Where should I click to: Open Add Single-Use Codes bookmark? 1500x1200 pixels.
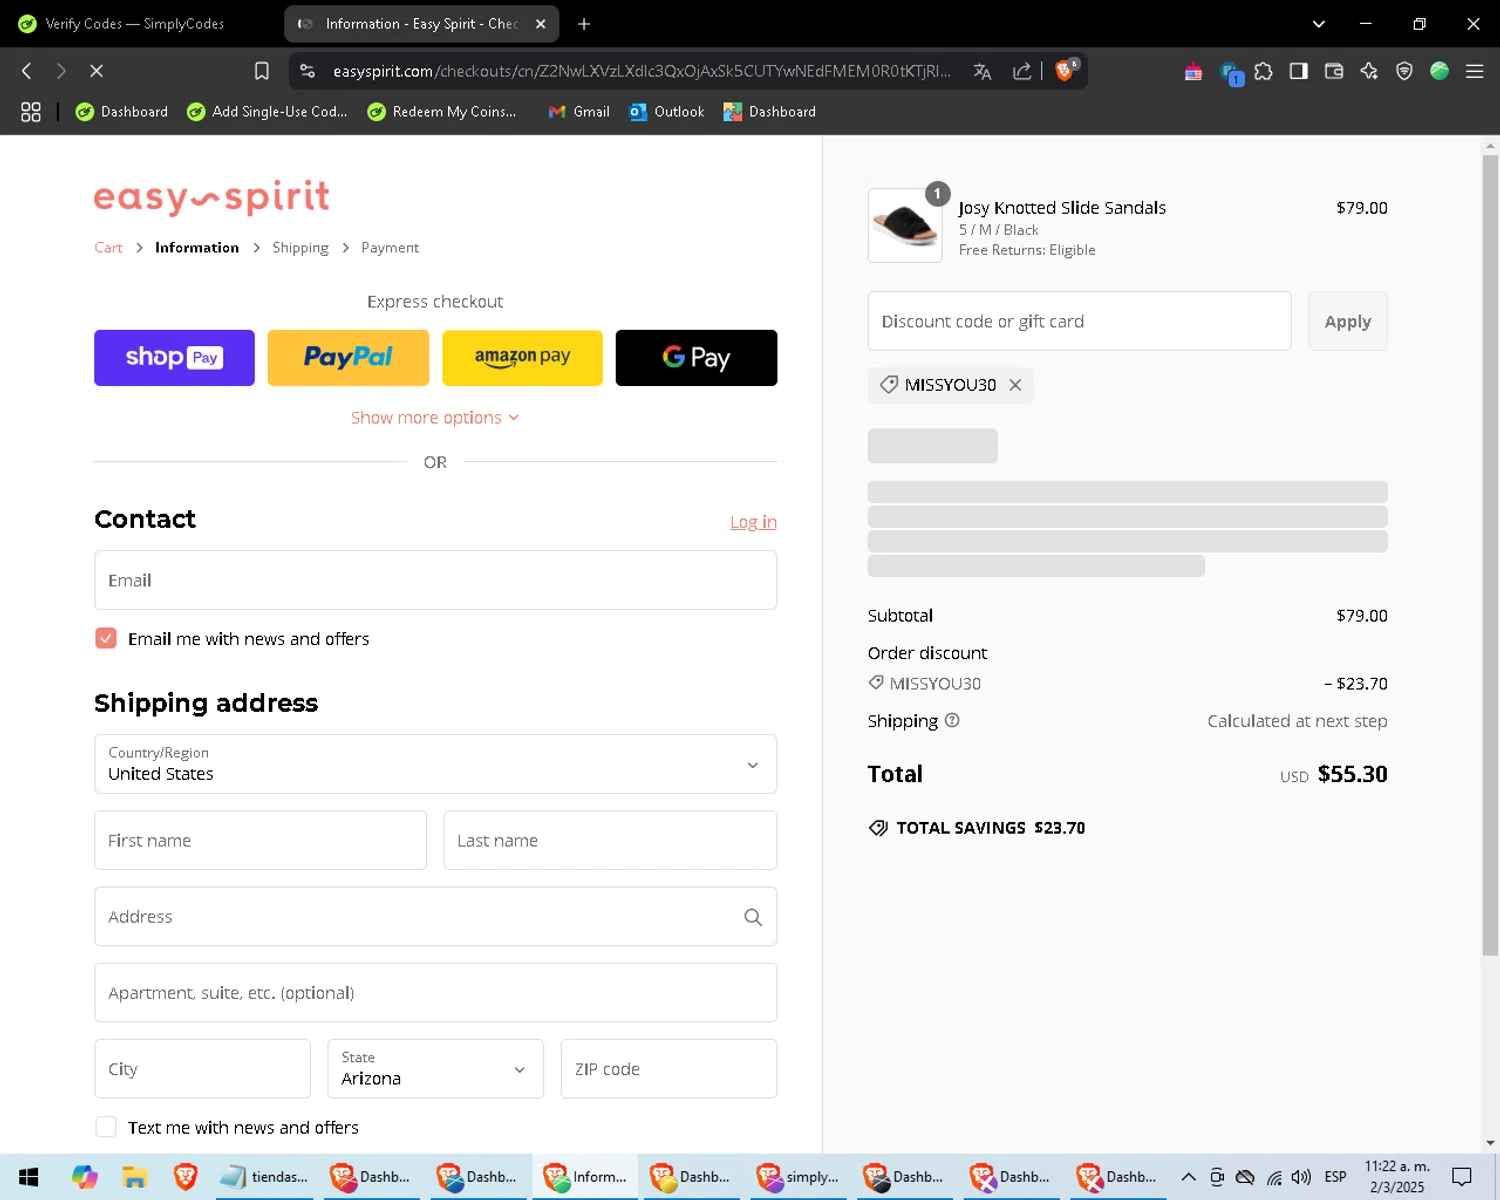[267, 112]
